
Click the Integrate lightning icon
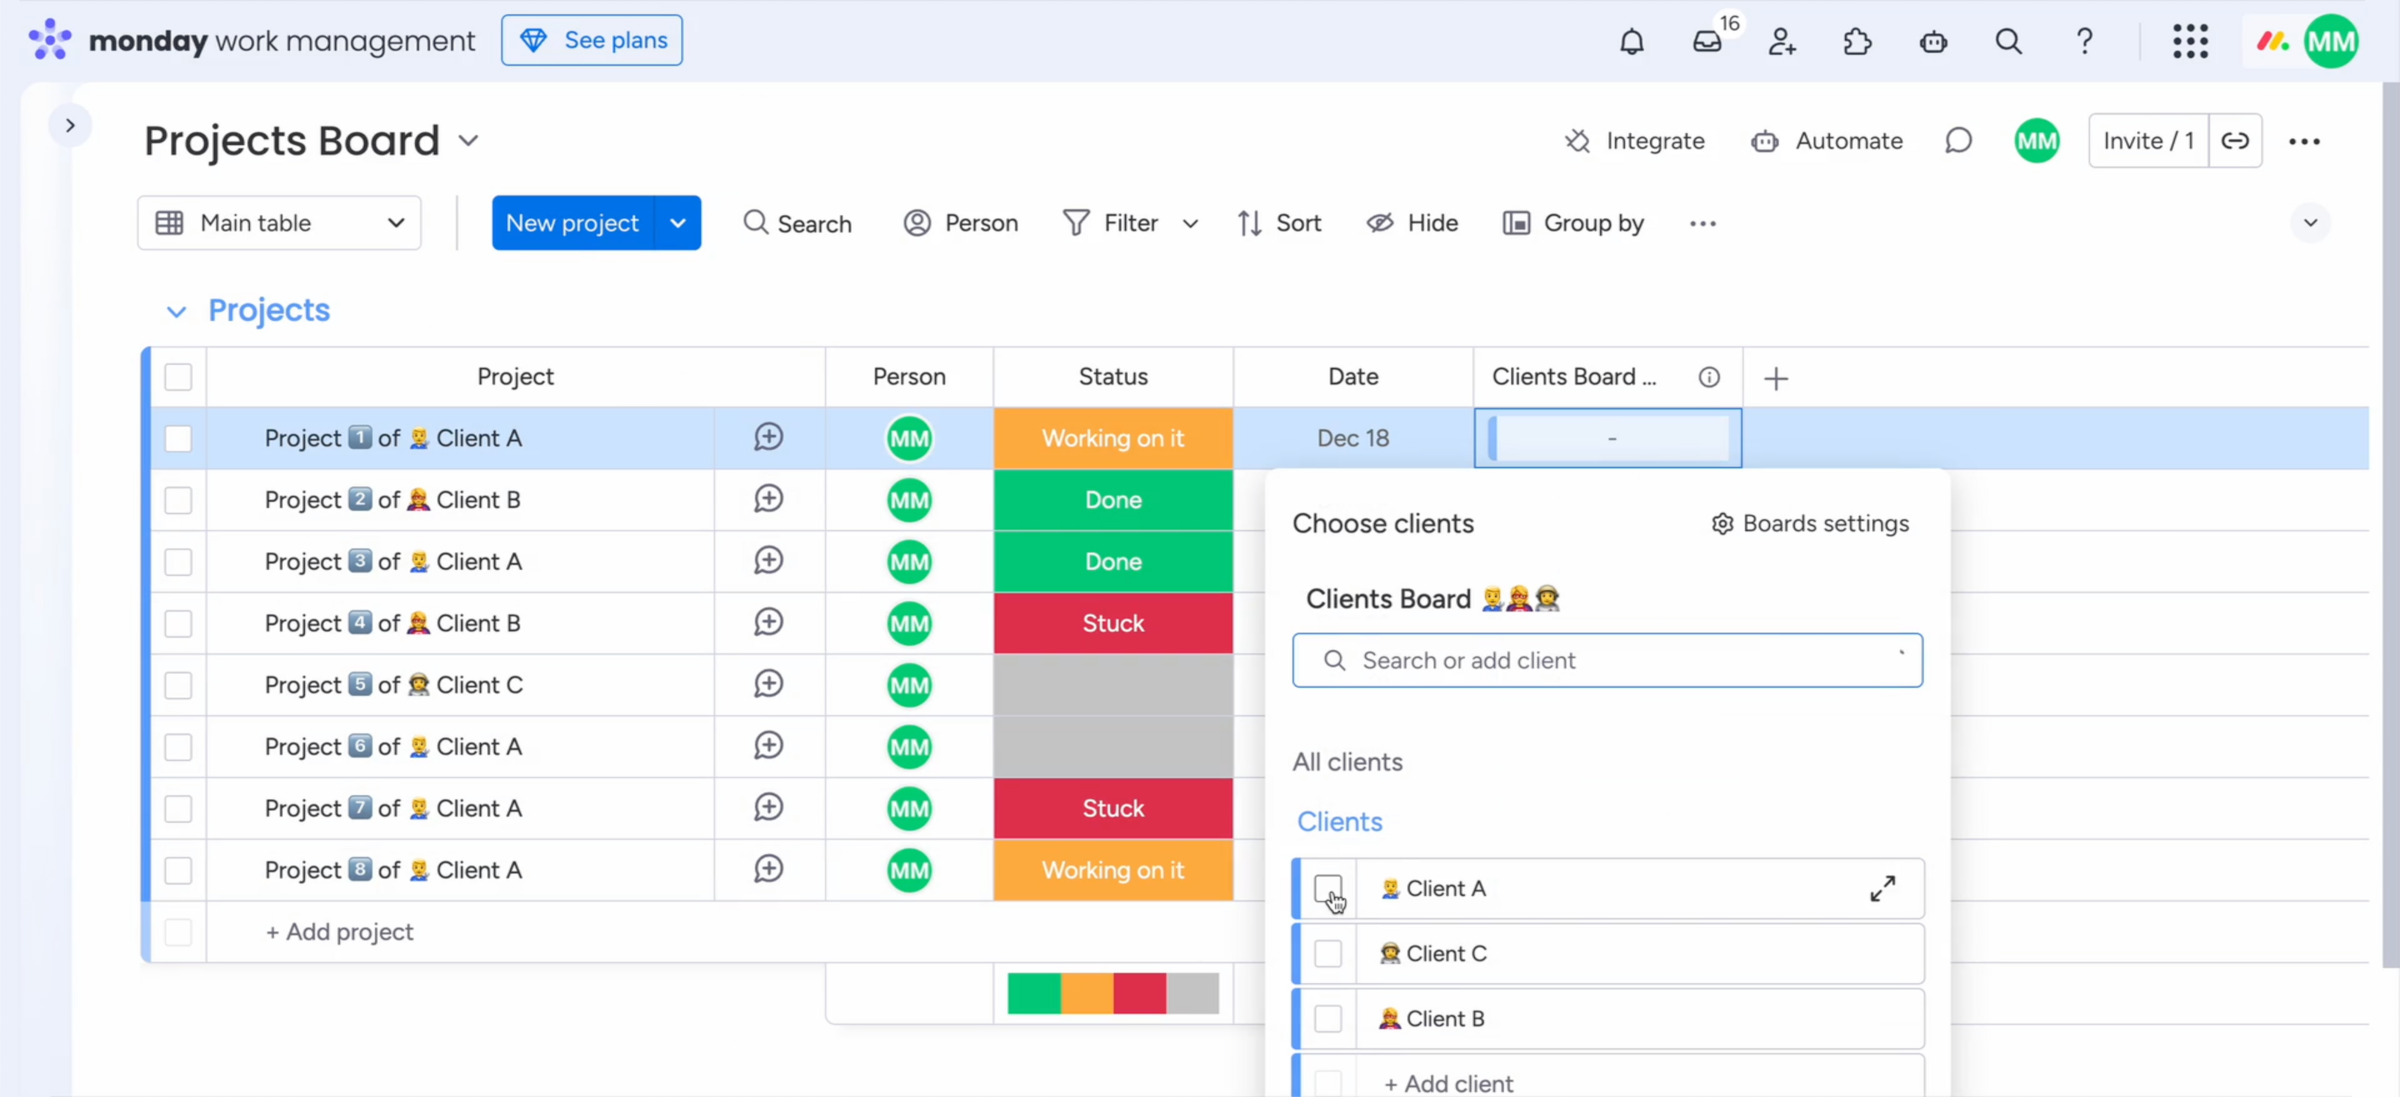1577,141
